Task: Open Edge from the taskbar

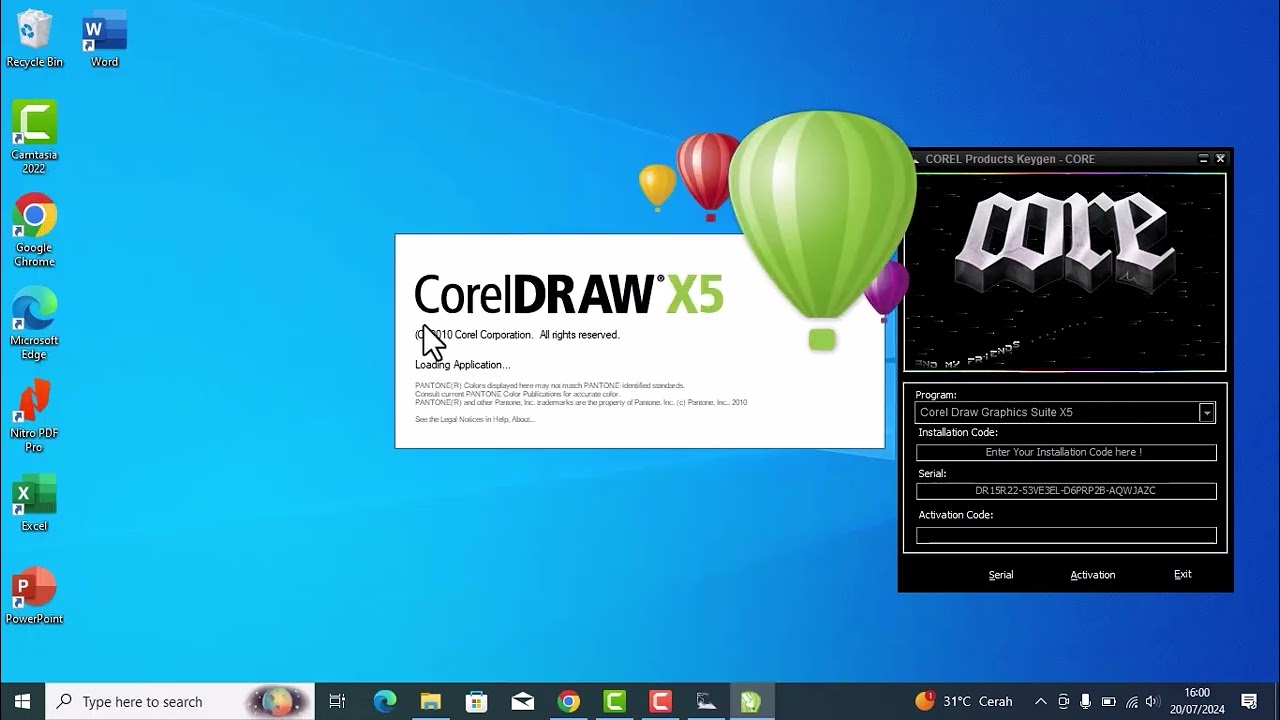Action: click(384, 701)
